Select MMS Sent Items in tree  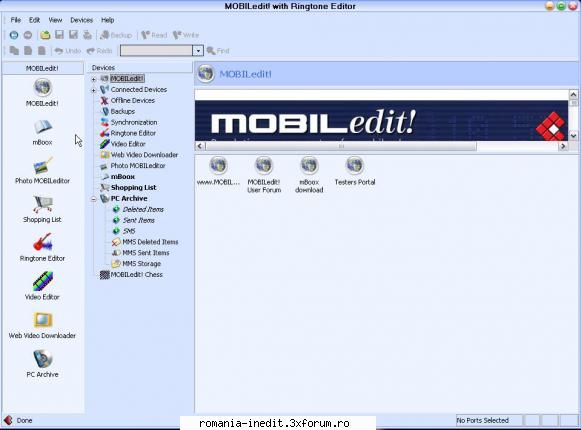(x=146, y=253)
